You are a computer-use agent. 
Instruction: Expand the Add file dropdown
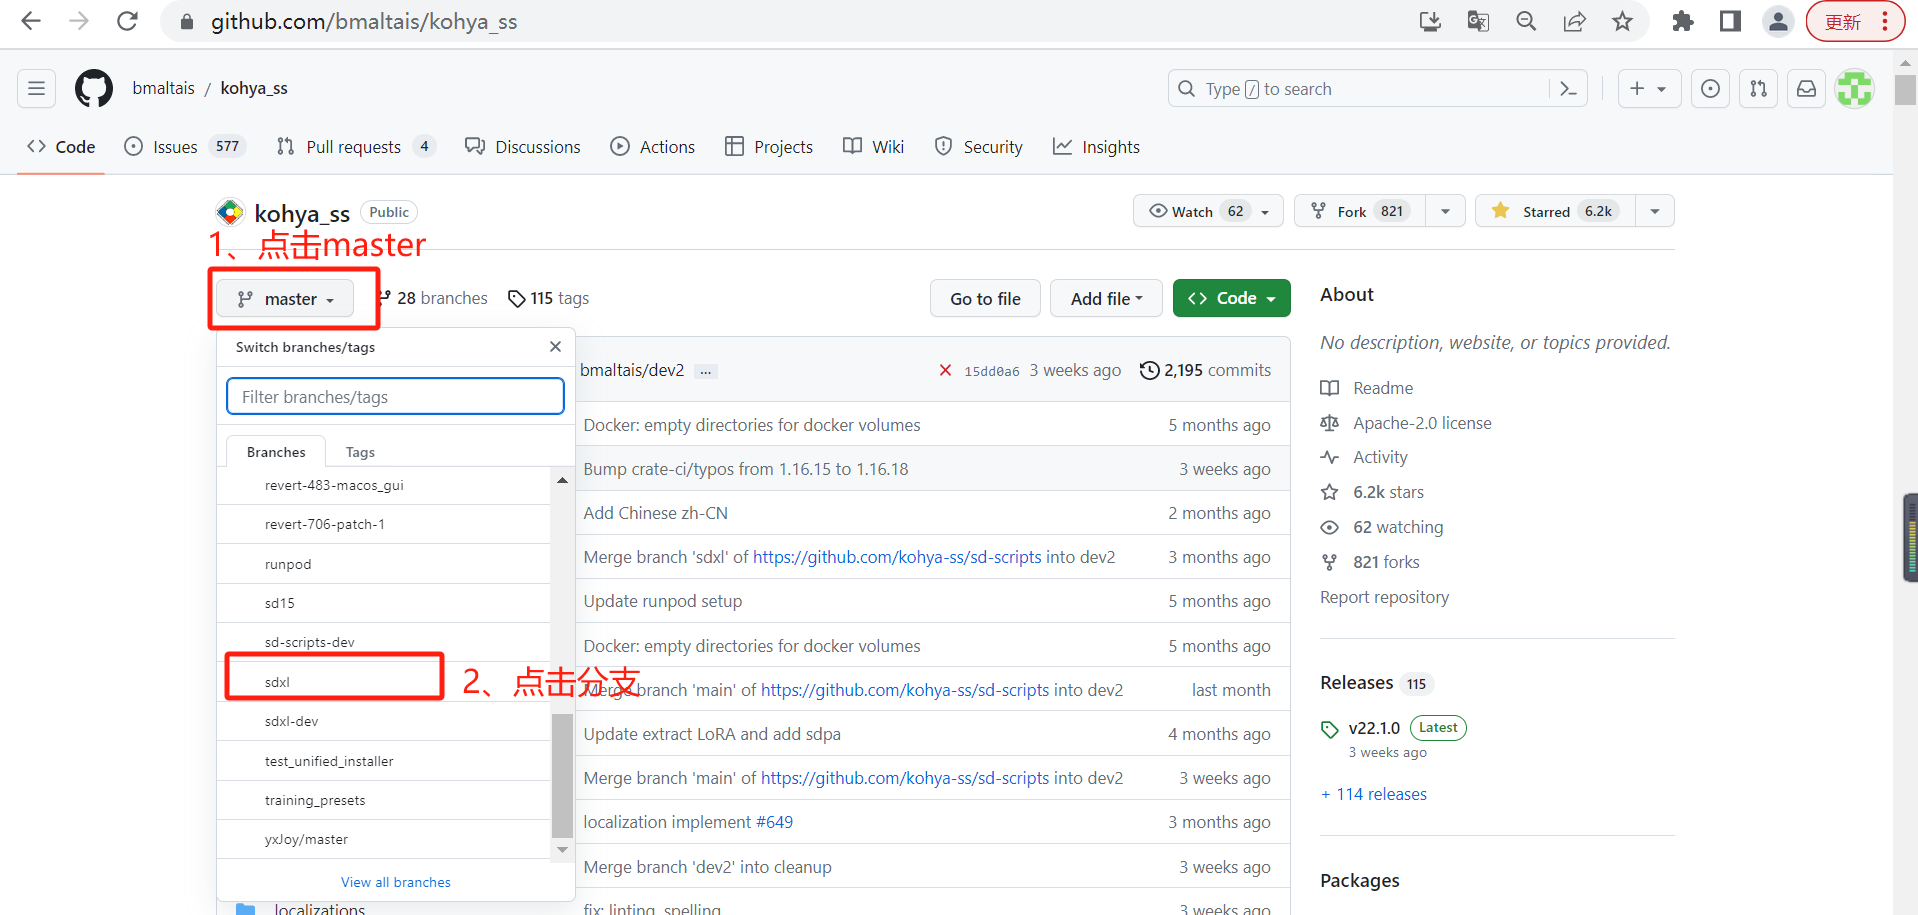point(1106,298)
